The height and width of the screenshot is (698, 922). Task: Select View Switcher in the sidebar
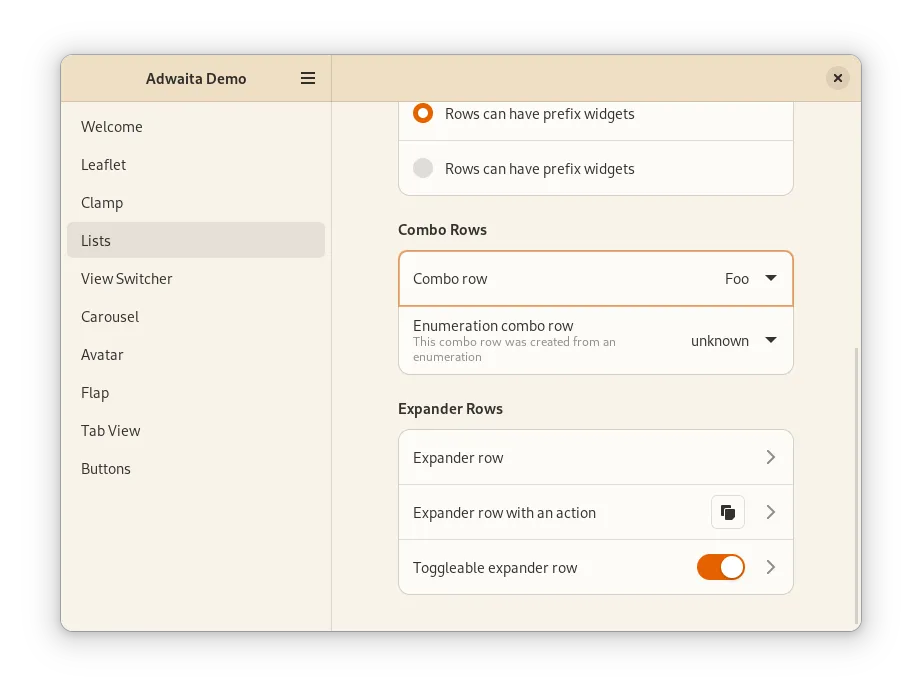coord(127,279)
